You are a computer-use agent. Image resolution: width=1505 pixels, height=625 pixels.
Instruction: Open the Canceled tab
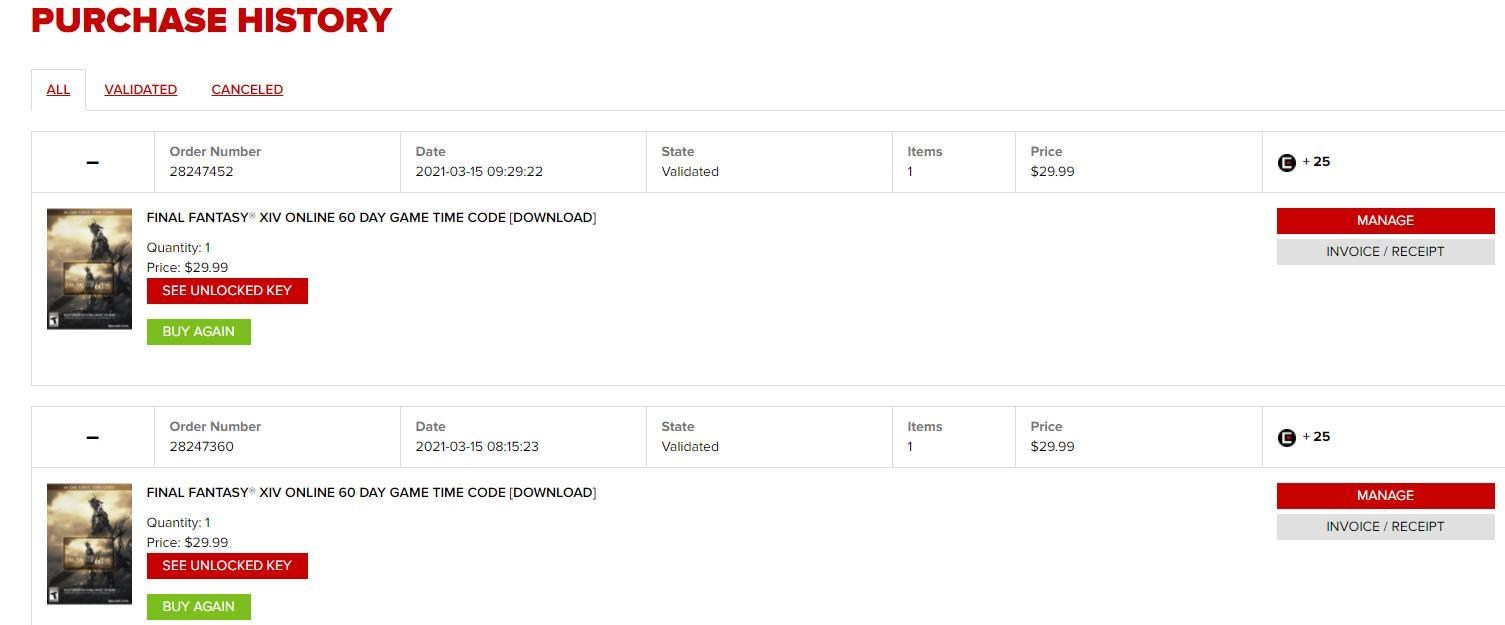pyautogui.click(x=247, y=90)
